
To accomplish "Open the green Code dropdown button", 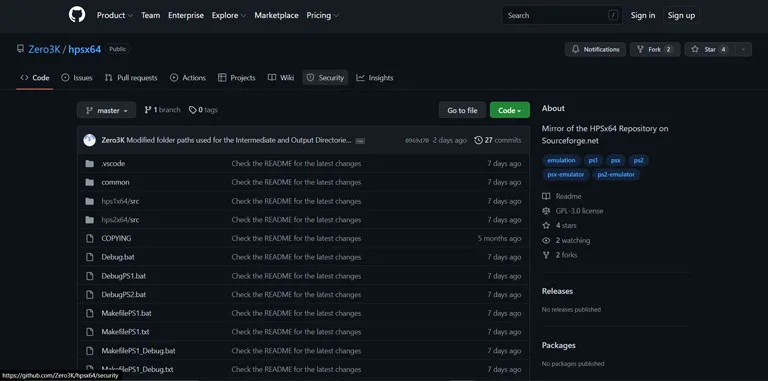I will tap(509, 110).
